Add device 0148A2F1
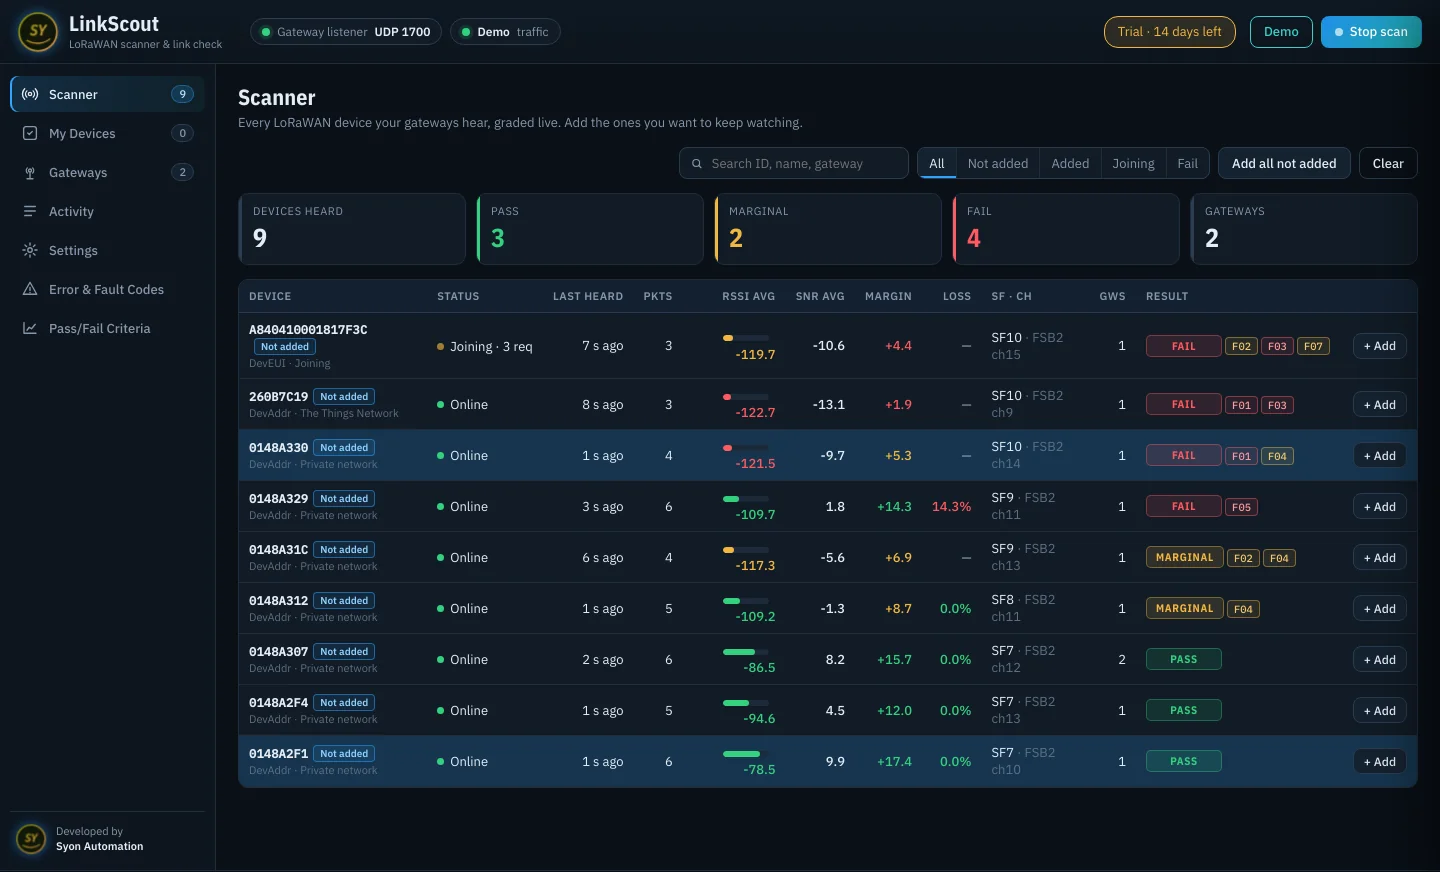This screenshot has height=872, width=1440. pos(1380,762)
